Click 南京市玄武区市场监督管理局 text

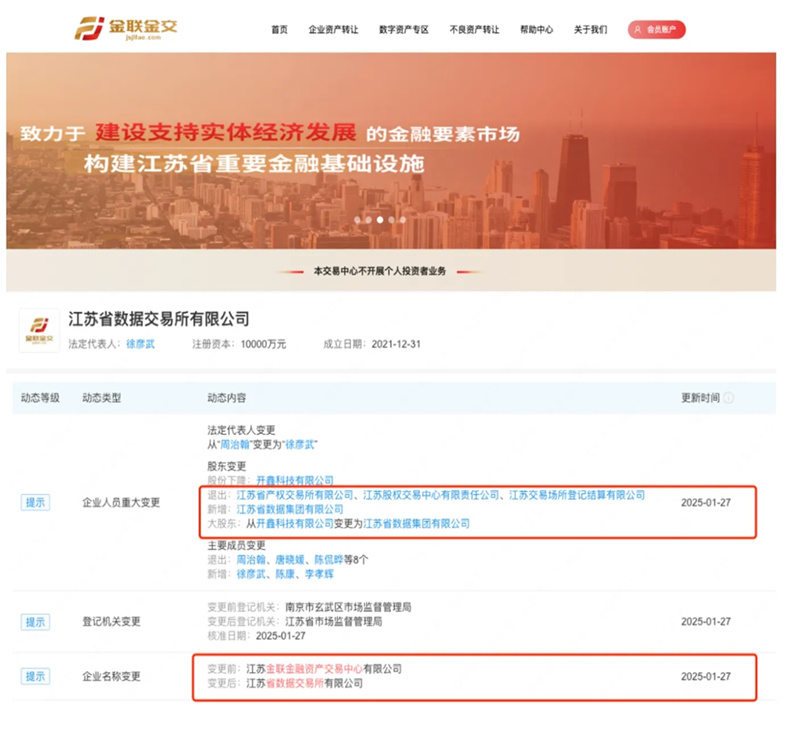coord(348,607)
